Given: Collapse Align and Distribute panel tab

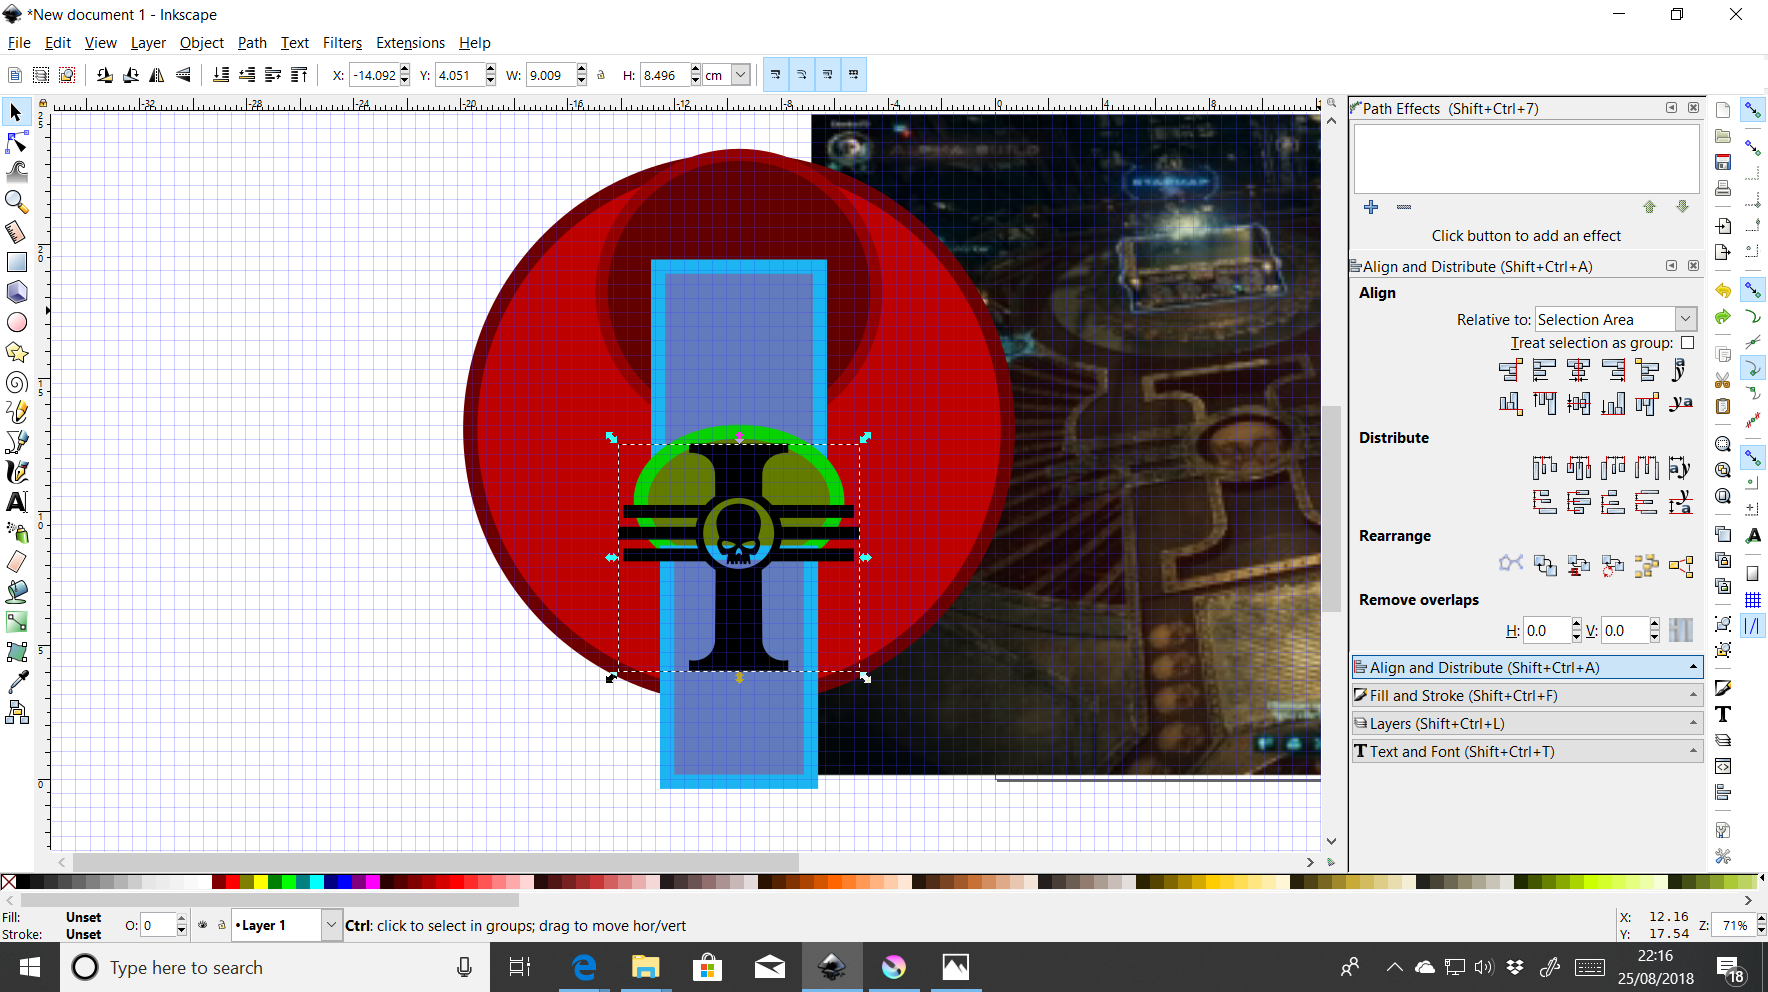Looking at the screenshot, I should point(1527,667).
